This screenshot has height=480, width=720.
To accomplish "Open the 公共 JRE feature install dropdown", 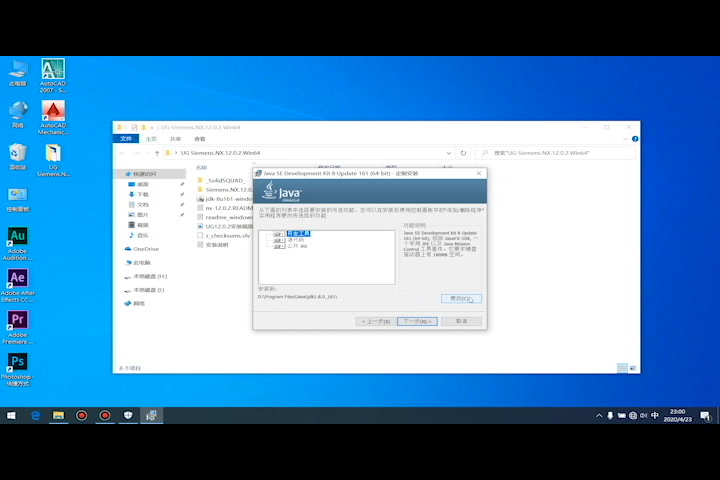I will tap(280, 246).
